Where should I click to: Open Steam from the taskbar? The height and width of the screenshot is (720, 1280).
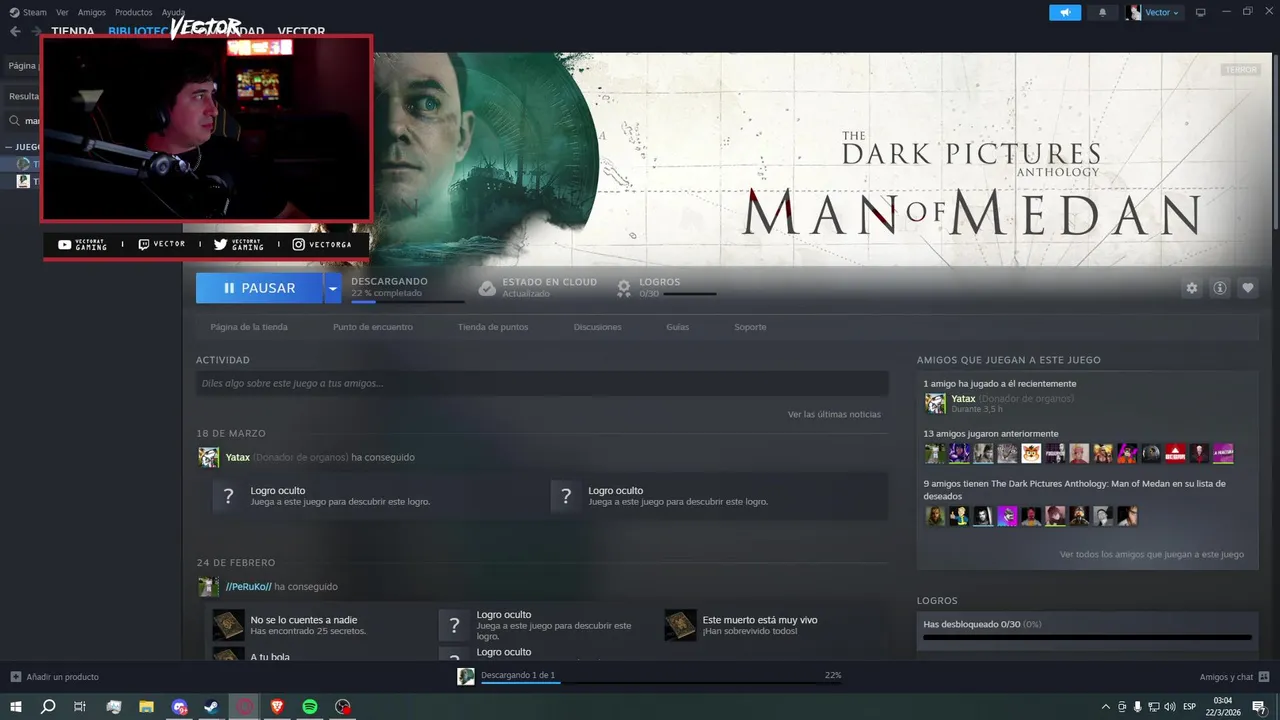coord(212,707)
